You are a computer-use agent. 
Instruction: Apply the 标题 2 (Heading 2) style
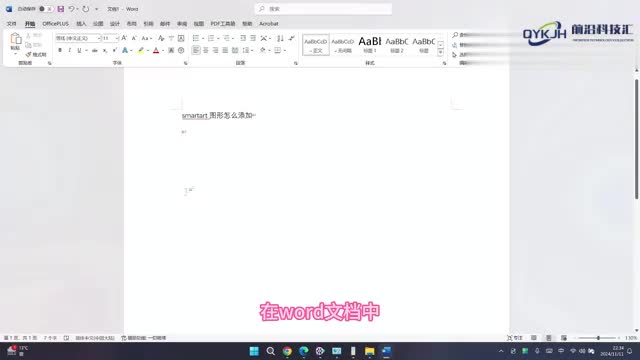pos(397,45)
